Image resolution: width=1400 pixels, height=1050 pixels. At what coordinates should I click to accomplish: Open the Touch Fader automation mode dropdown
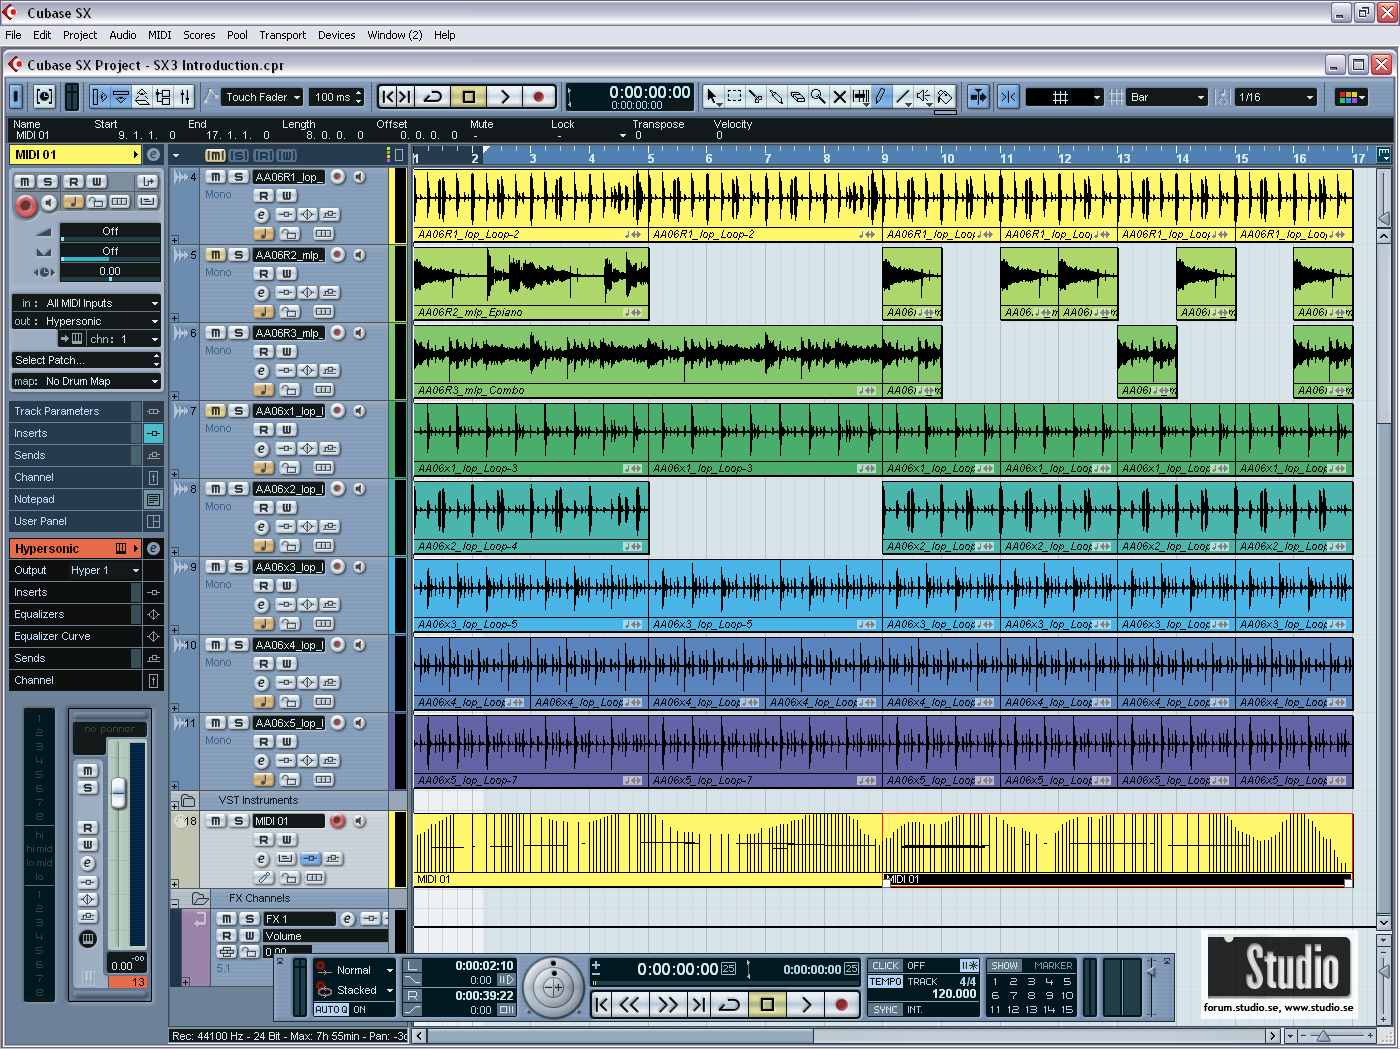click(263, 97)
